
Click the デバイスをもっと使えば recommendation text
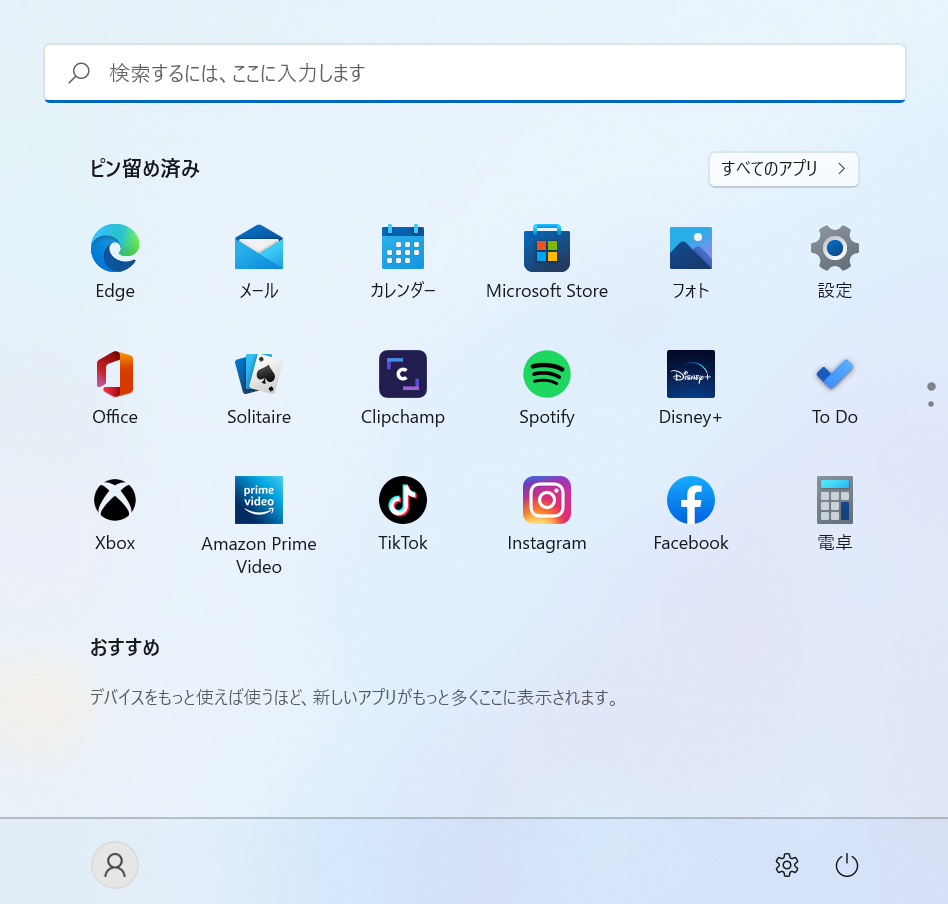click(354, 697)
